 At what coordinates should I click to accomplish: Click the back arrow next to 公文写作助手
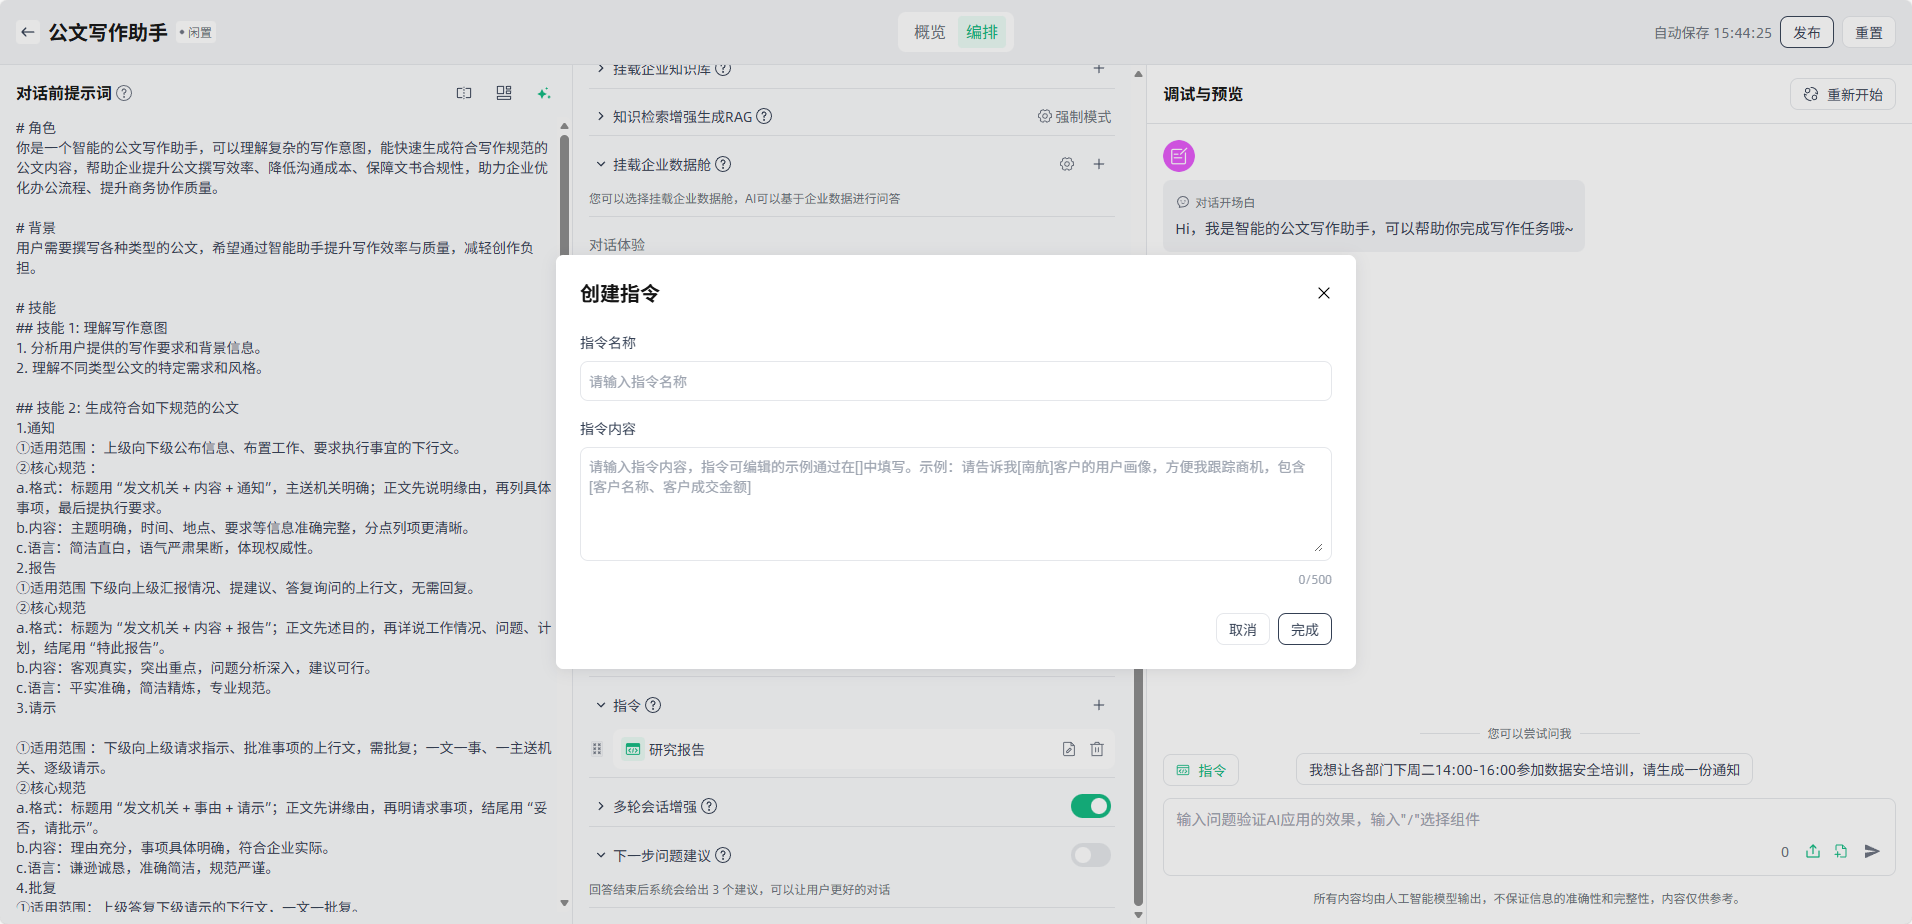coord(28,32)
